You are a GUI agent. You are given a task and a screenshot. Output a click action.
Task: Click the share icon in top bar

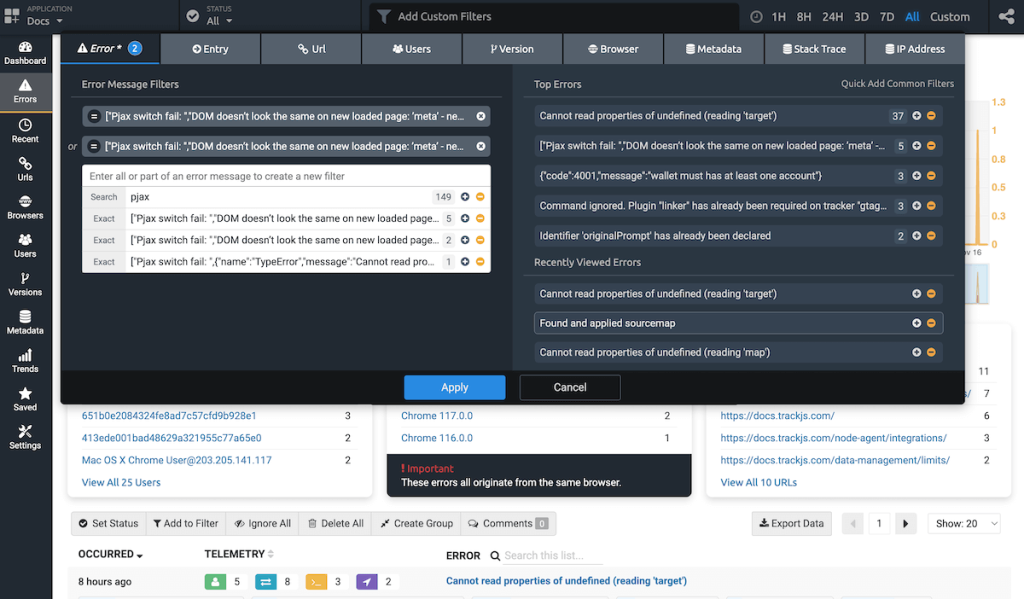[1005, 17]
